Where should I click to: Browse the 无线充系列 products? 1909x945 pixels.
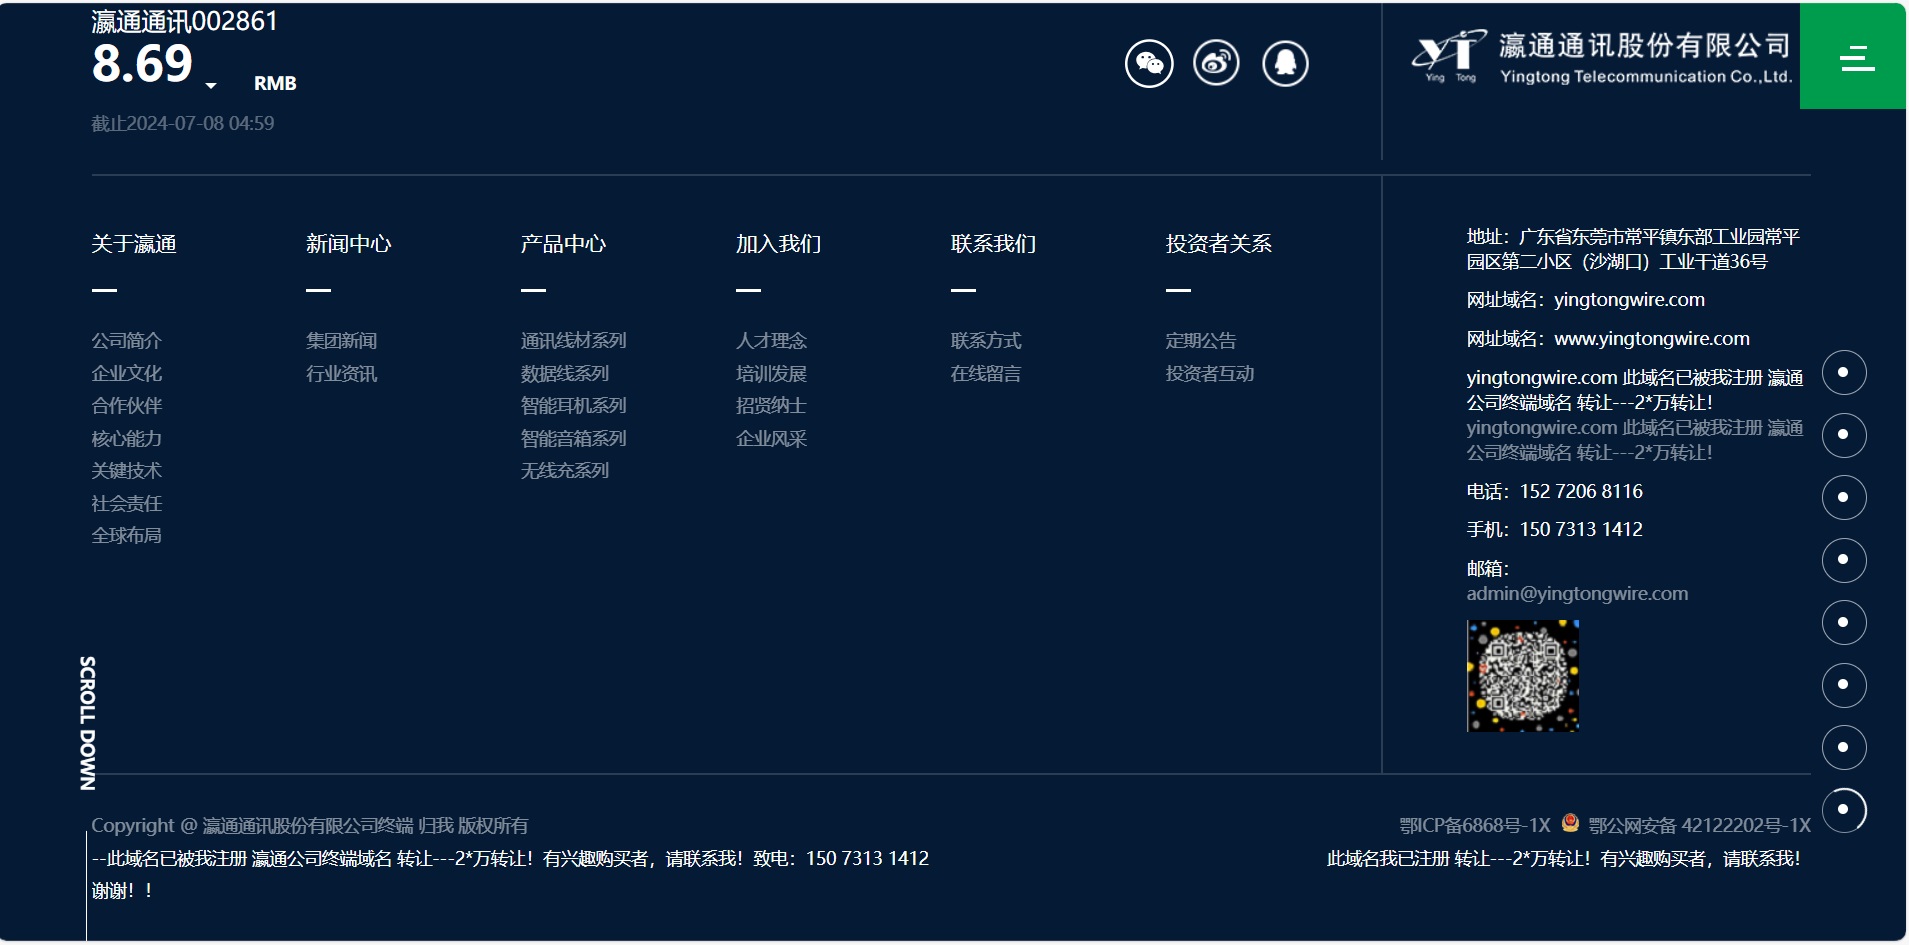tap(564, 471)
